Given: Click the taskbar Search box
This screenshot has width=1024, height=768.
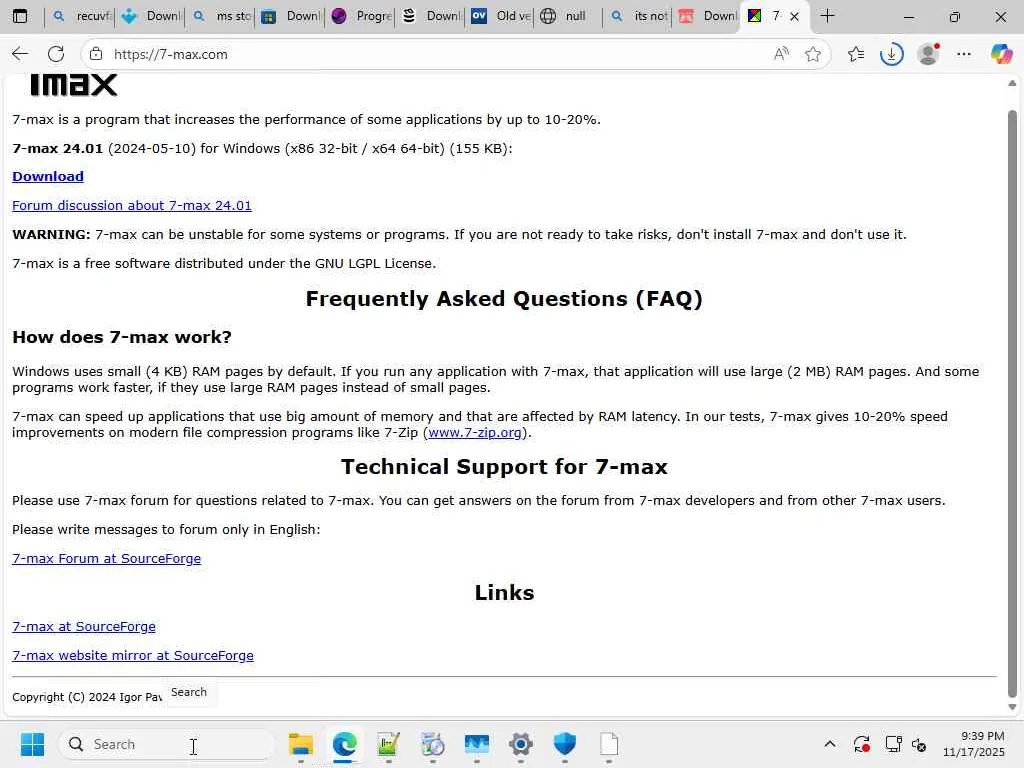Looking at the screenshot, I should [167, 744].
